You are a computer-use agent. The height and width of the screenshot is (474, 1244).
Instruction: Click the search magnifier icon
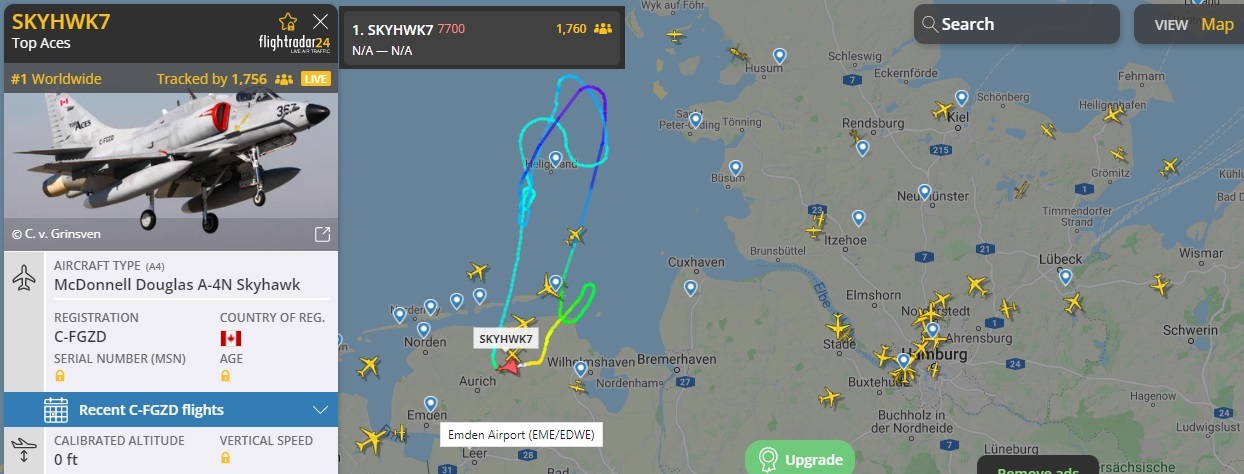point(929,24)
